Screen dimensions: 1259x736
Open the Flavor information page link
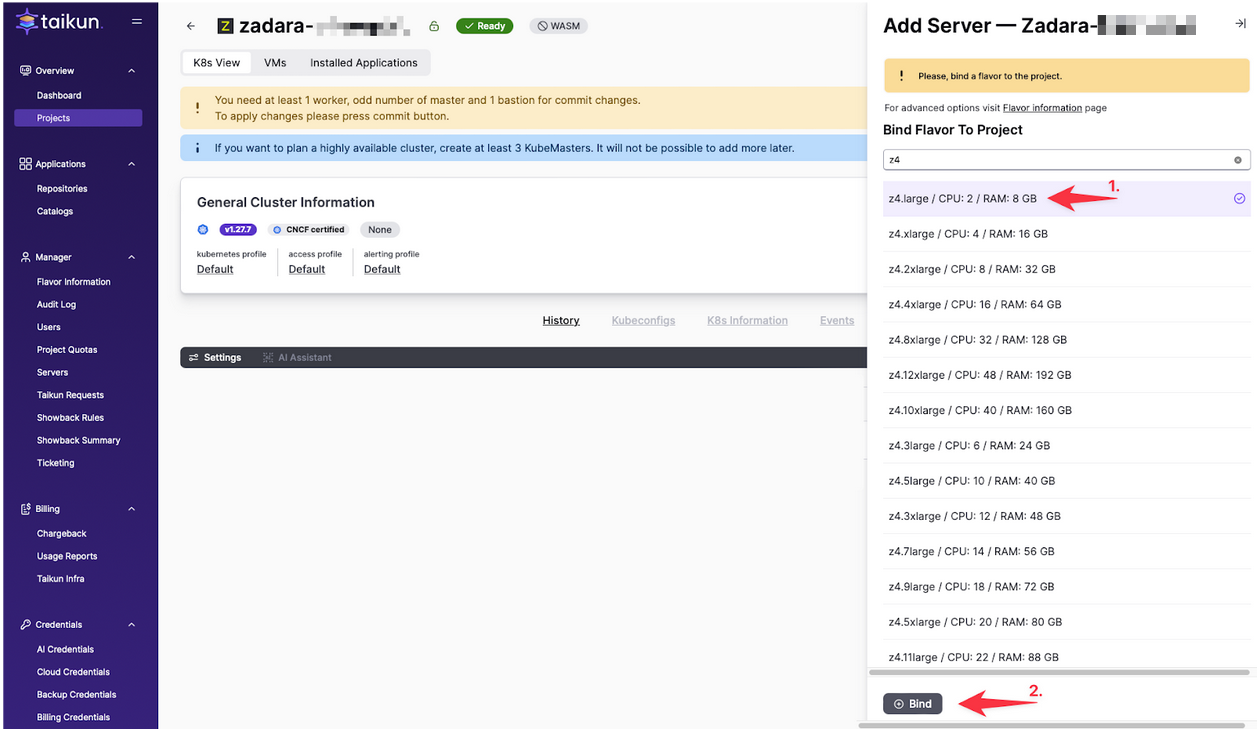1042,108
